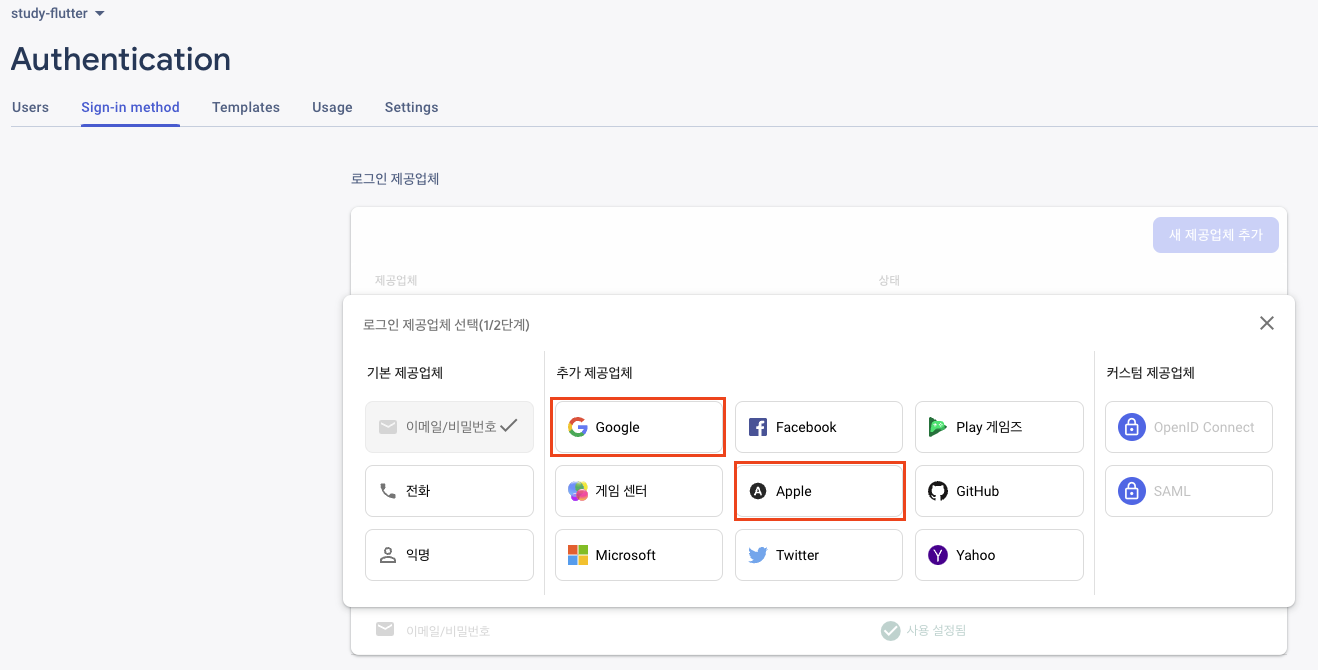Click the Authentication page title
The image size is (1318, 670).
click(121, 59)
